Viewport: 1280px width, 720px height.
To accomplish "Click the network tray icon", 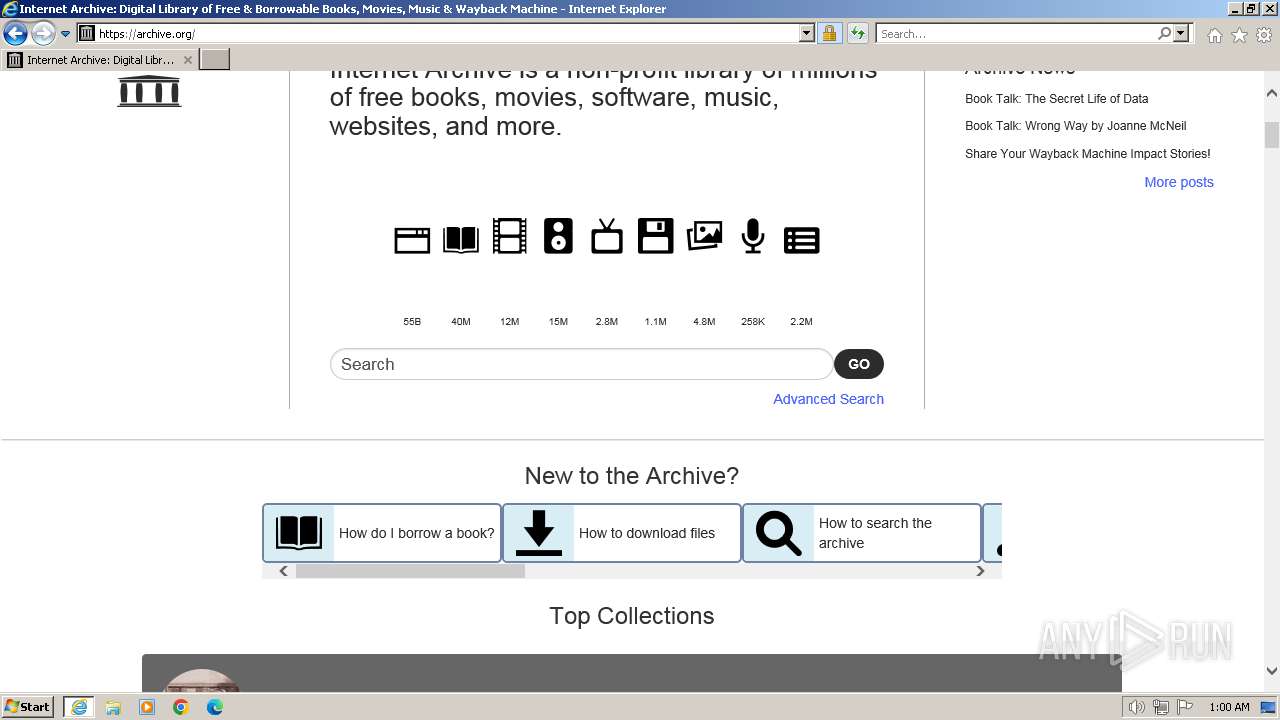I will pos(1161,707).
